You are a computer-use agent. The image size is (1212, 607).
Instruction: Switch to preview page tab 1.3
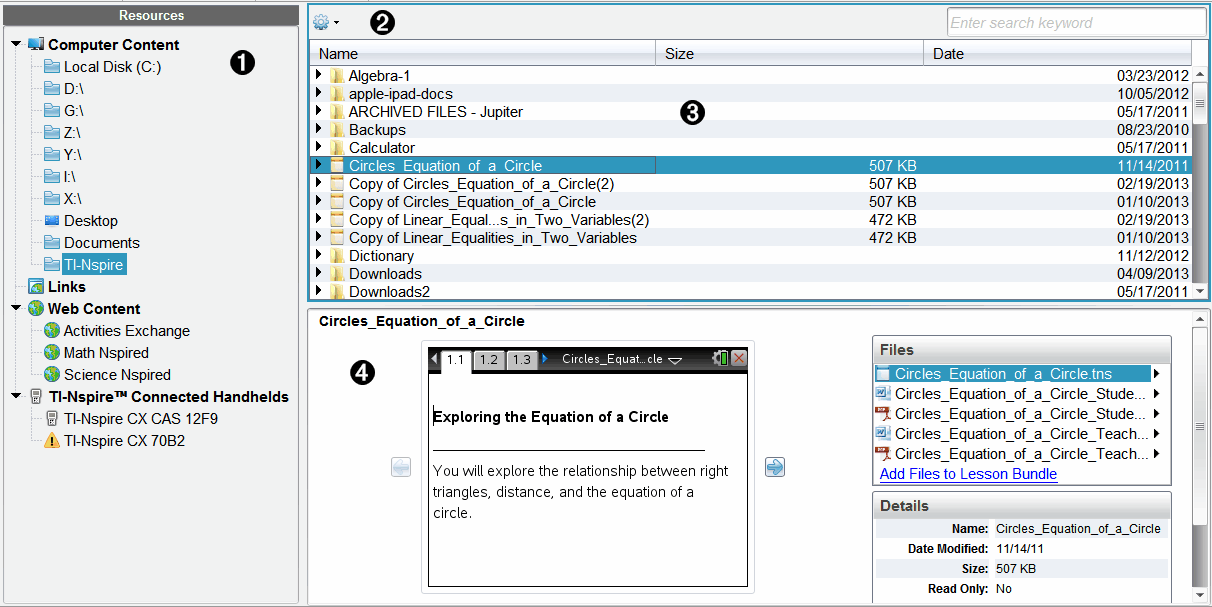(x=521, y=358)
